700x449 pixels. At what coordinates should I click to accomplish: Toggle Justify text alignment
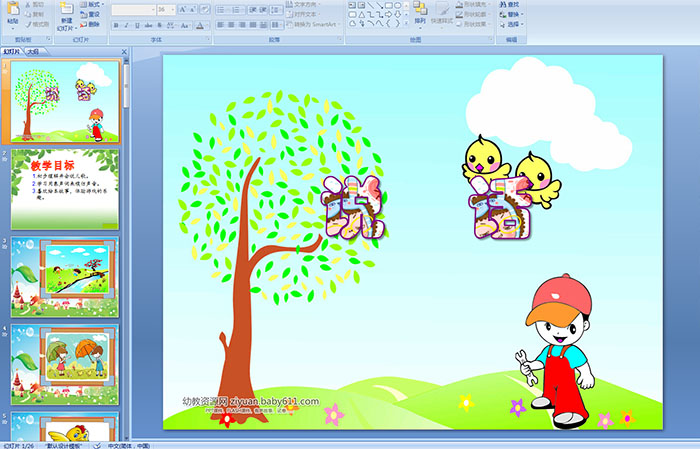coord(253,25)
